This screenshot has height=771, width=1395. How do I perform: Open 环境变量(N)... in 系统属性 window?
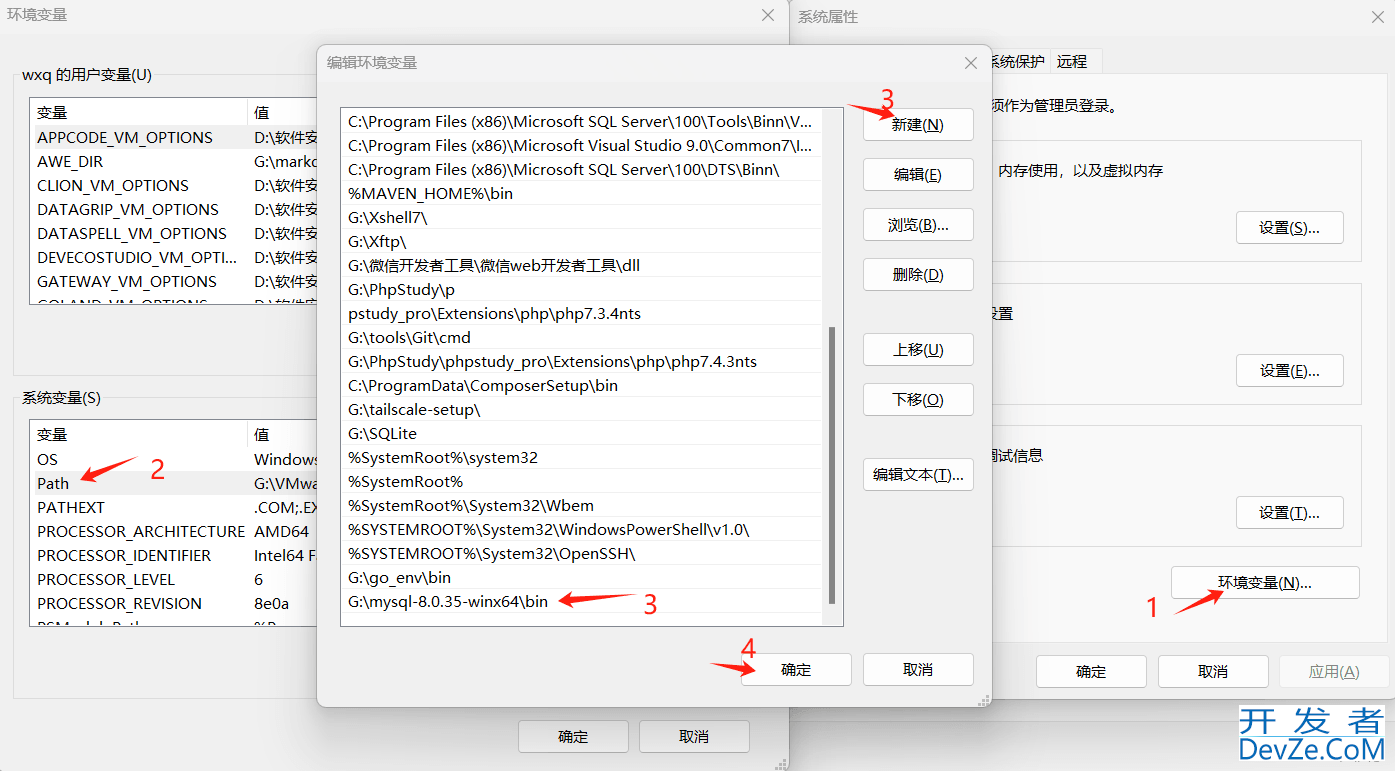(x=1265, y=583)
